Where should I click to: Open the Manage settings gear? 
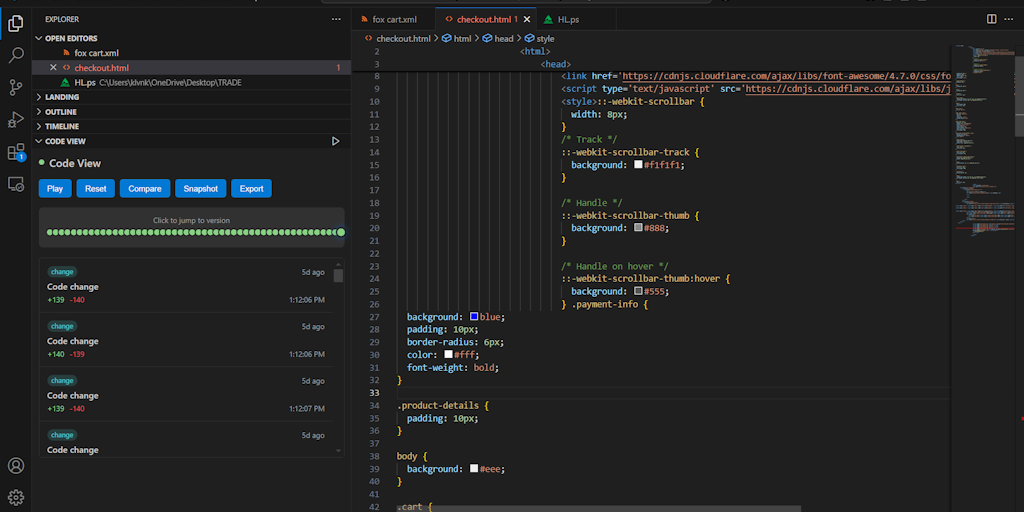tap(16, 497)
